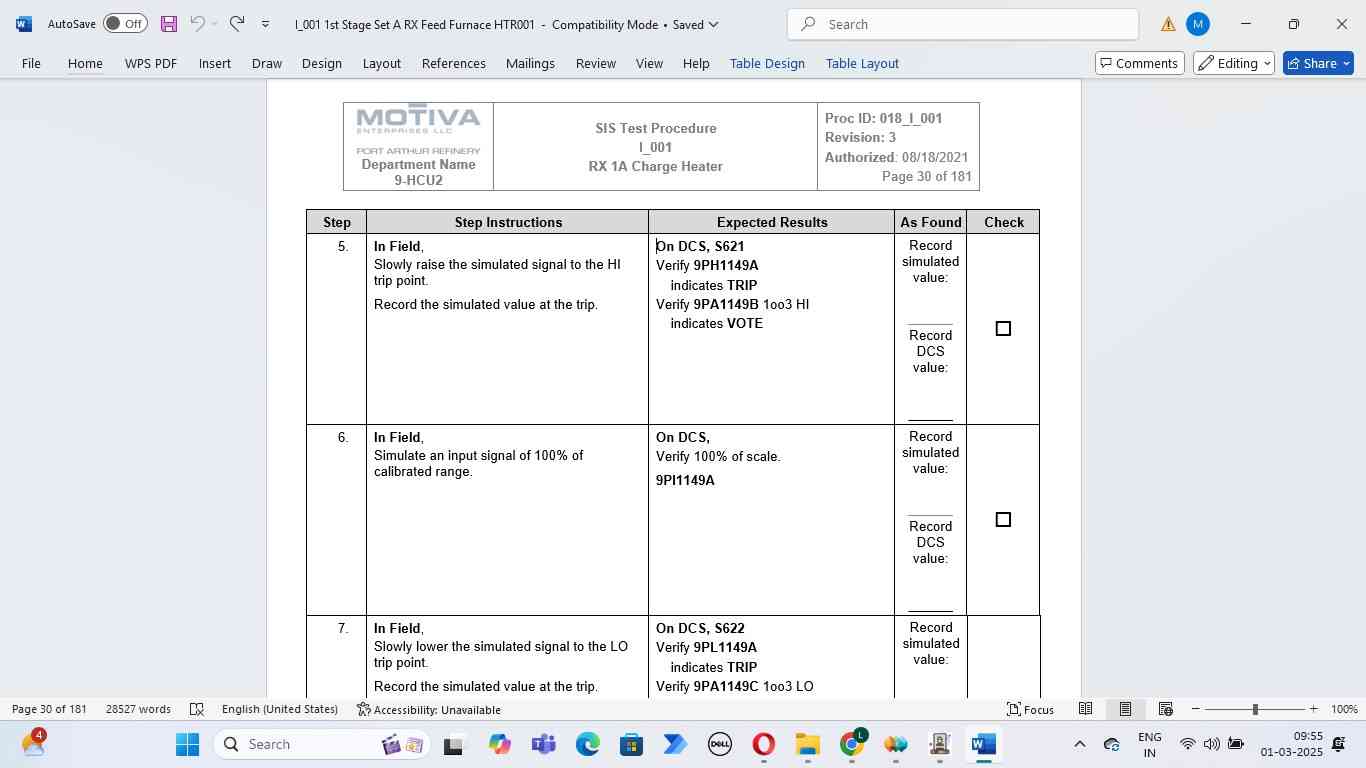Open the Table Design tab
Image resolution: width=1366 pixels, height=768 pixels.
tap(767, 63)
